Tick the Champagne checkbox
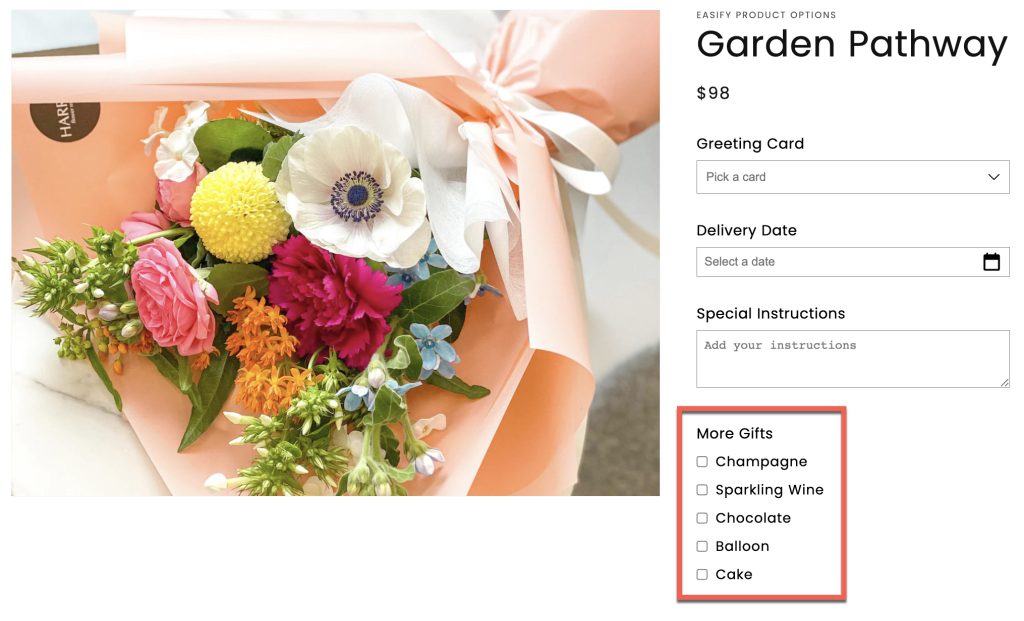The width and height of the screenshot is (1024, 621). (x=702, y=462)
